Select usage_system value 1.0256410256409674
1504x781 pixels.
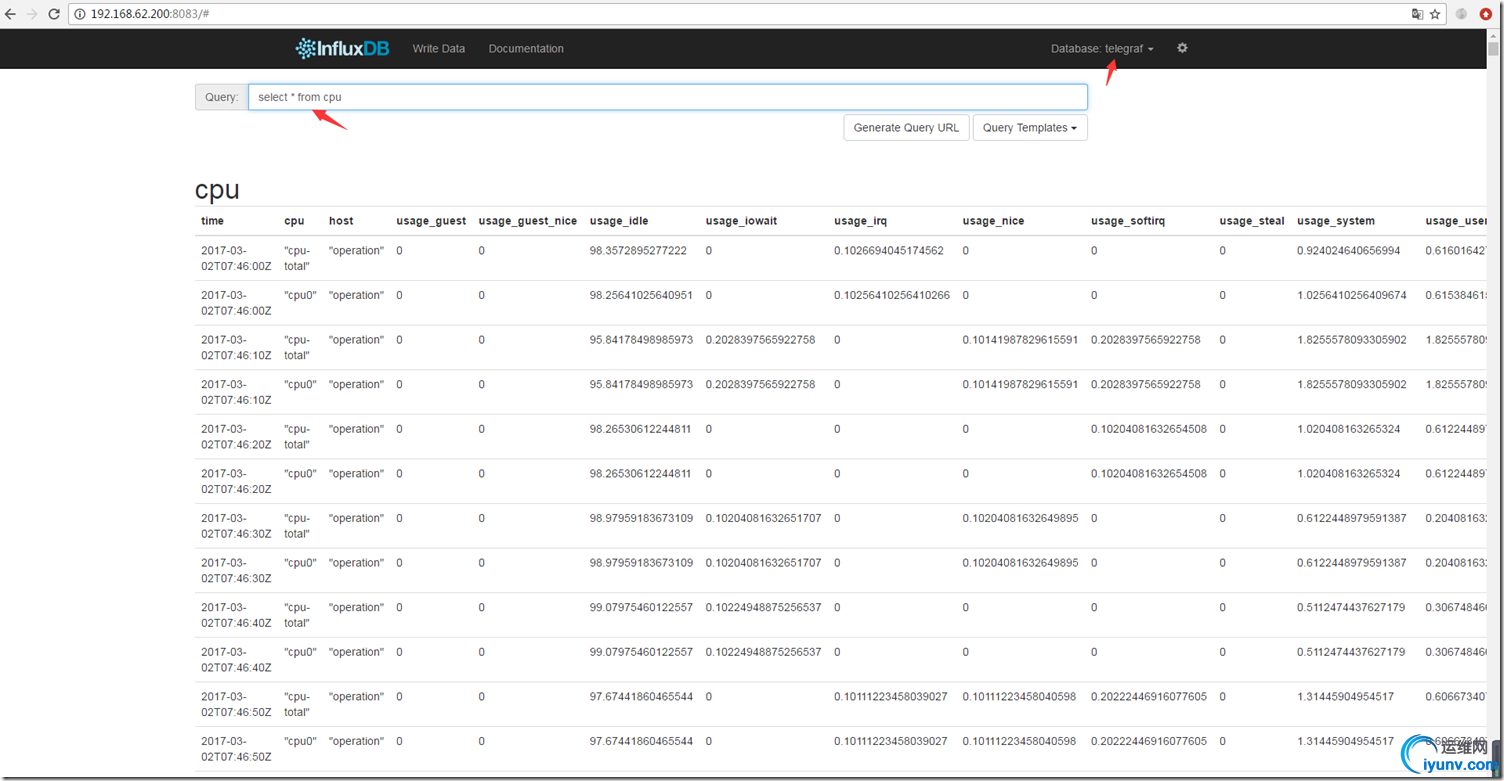(x=1352, y=296)
